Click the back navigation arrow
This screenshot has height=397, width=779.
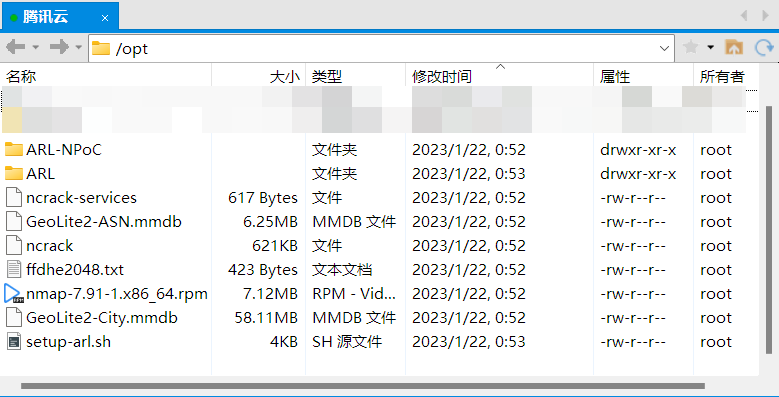(x=16, y=48)
